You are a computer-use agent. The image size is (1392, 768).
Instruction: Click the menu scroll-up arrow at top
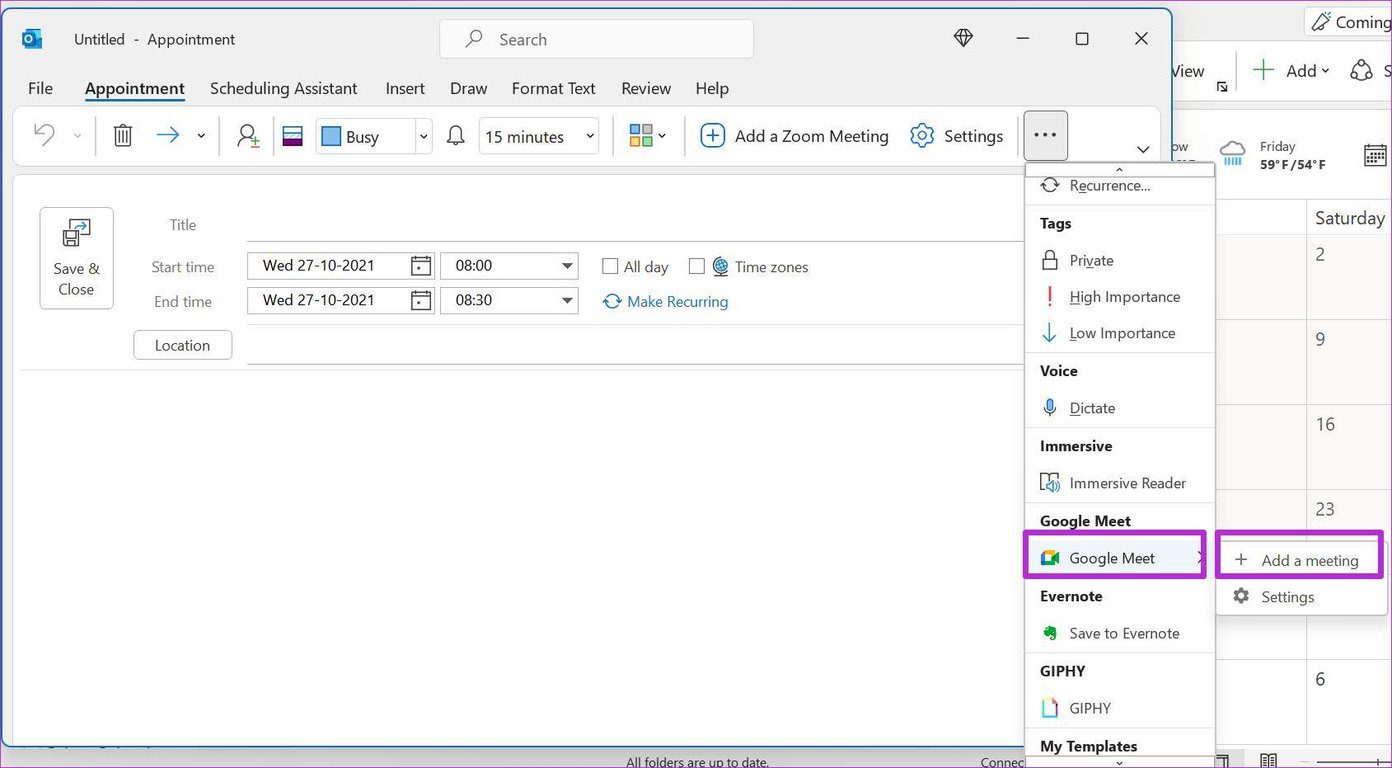tap(1119, 170)
